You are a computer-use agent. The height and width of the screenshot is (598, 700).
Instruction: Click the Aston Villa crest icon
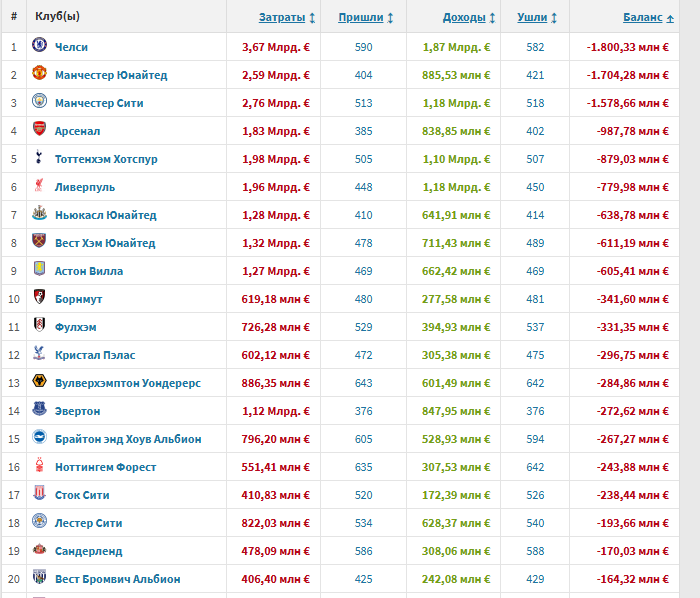(39, 270)
